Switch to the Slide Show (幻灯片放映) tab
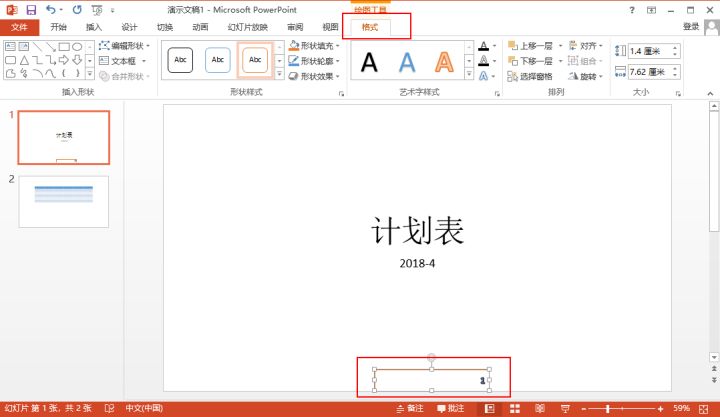 (248, 27)
